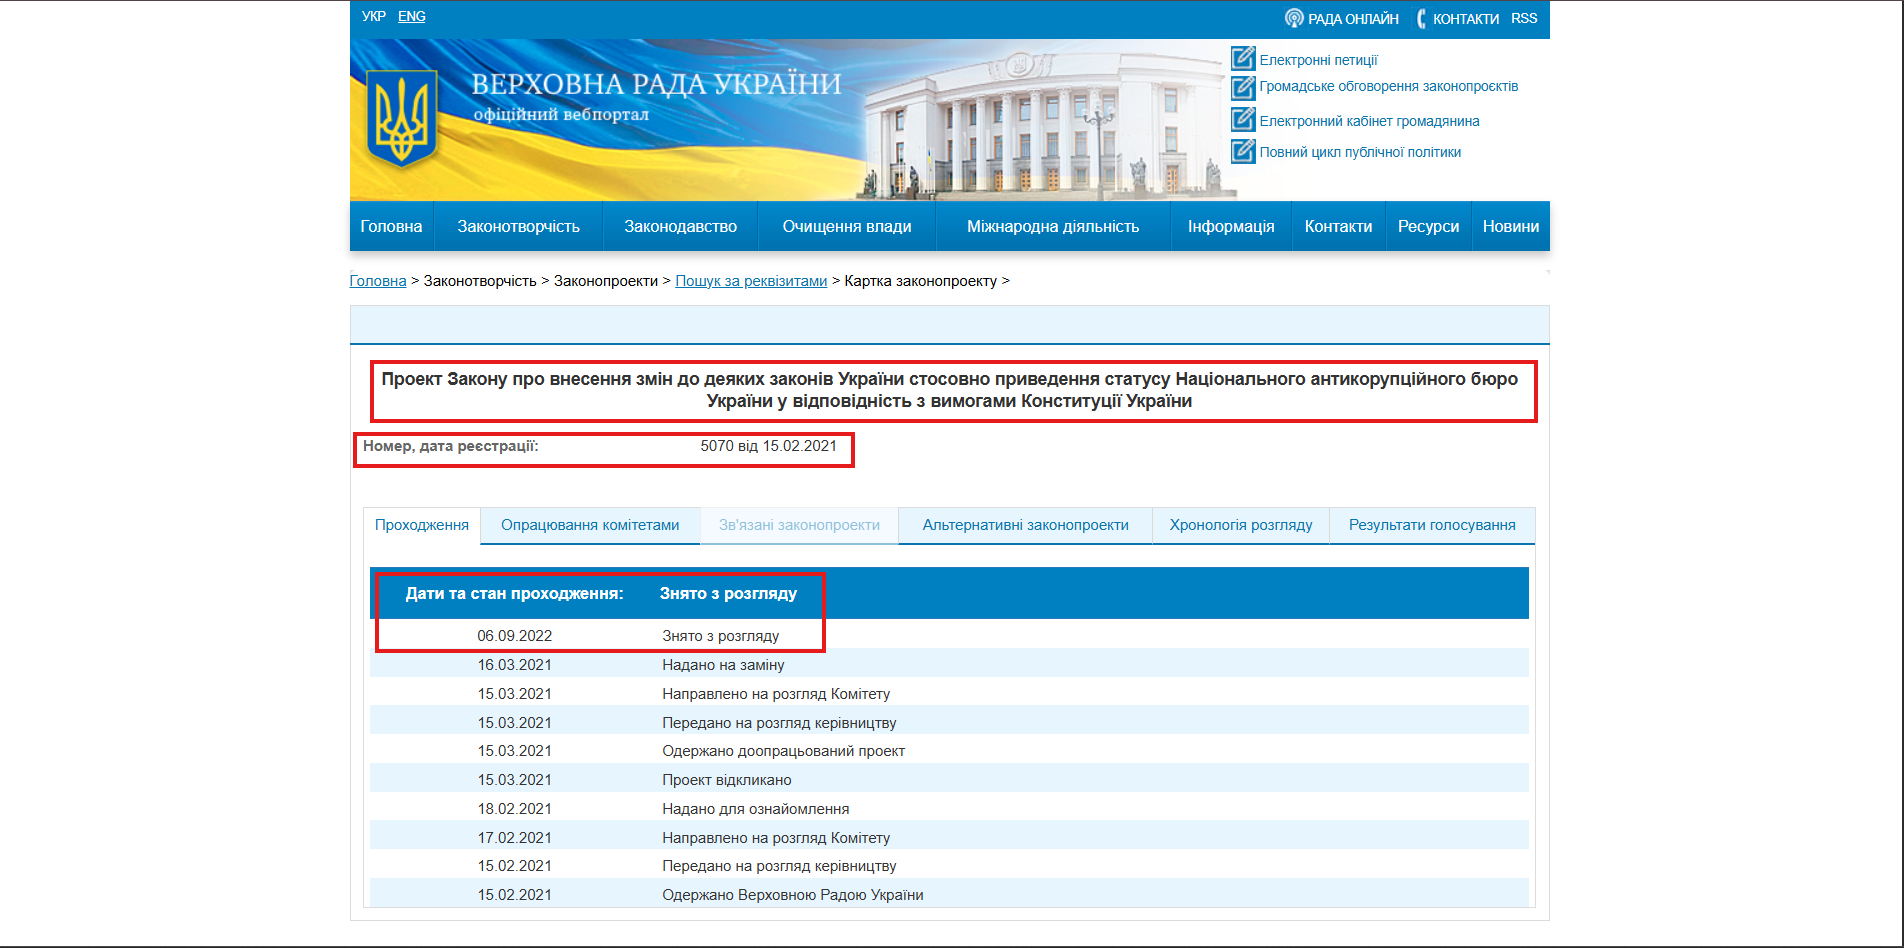Click the 16.03.2021 date cell
The width and height of the screenshot is (1904, 948).
514,665
